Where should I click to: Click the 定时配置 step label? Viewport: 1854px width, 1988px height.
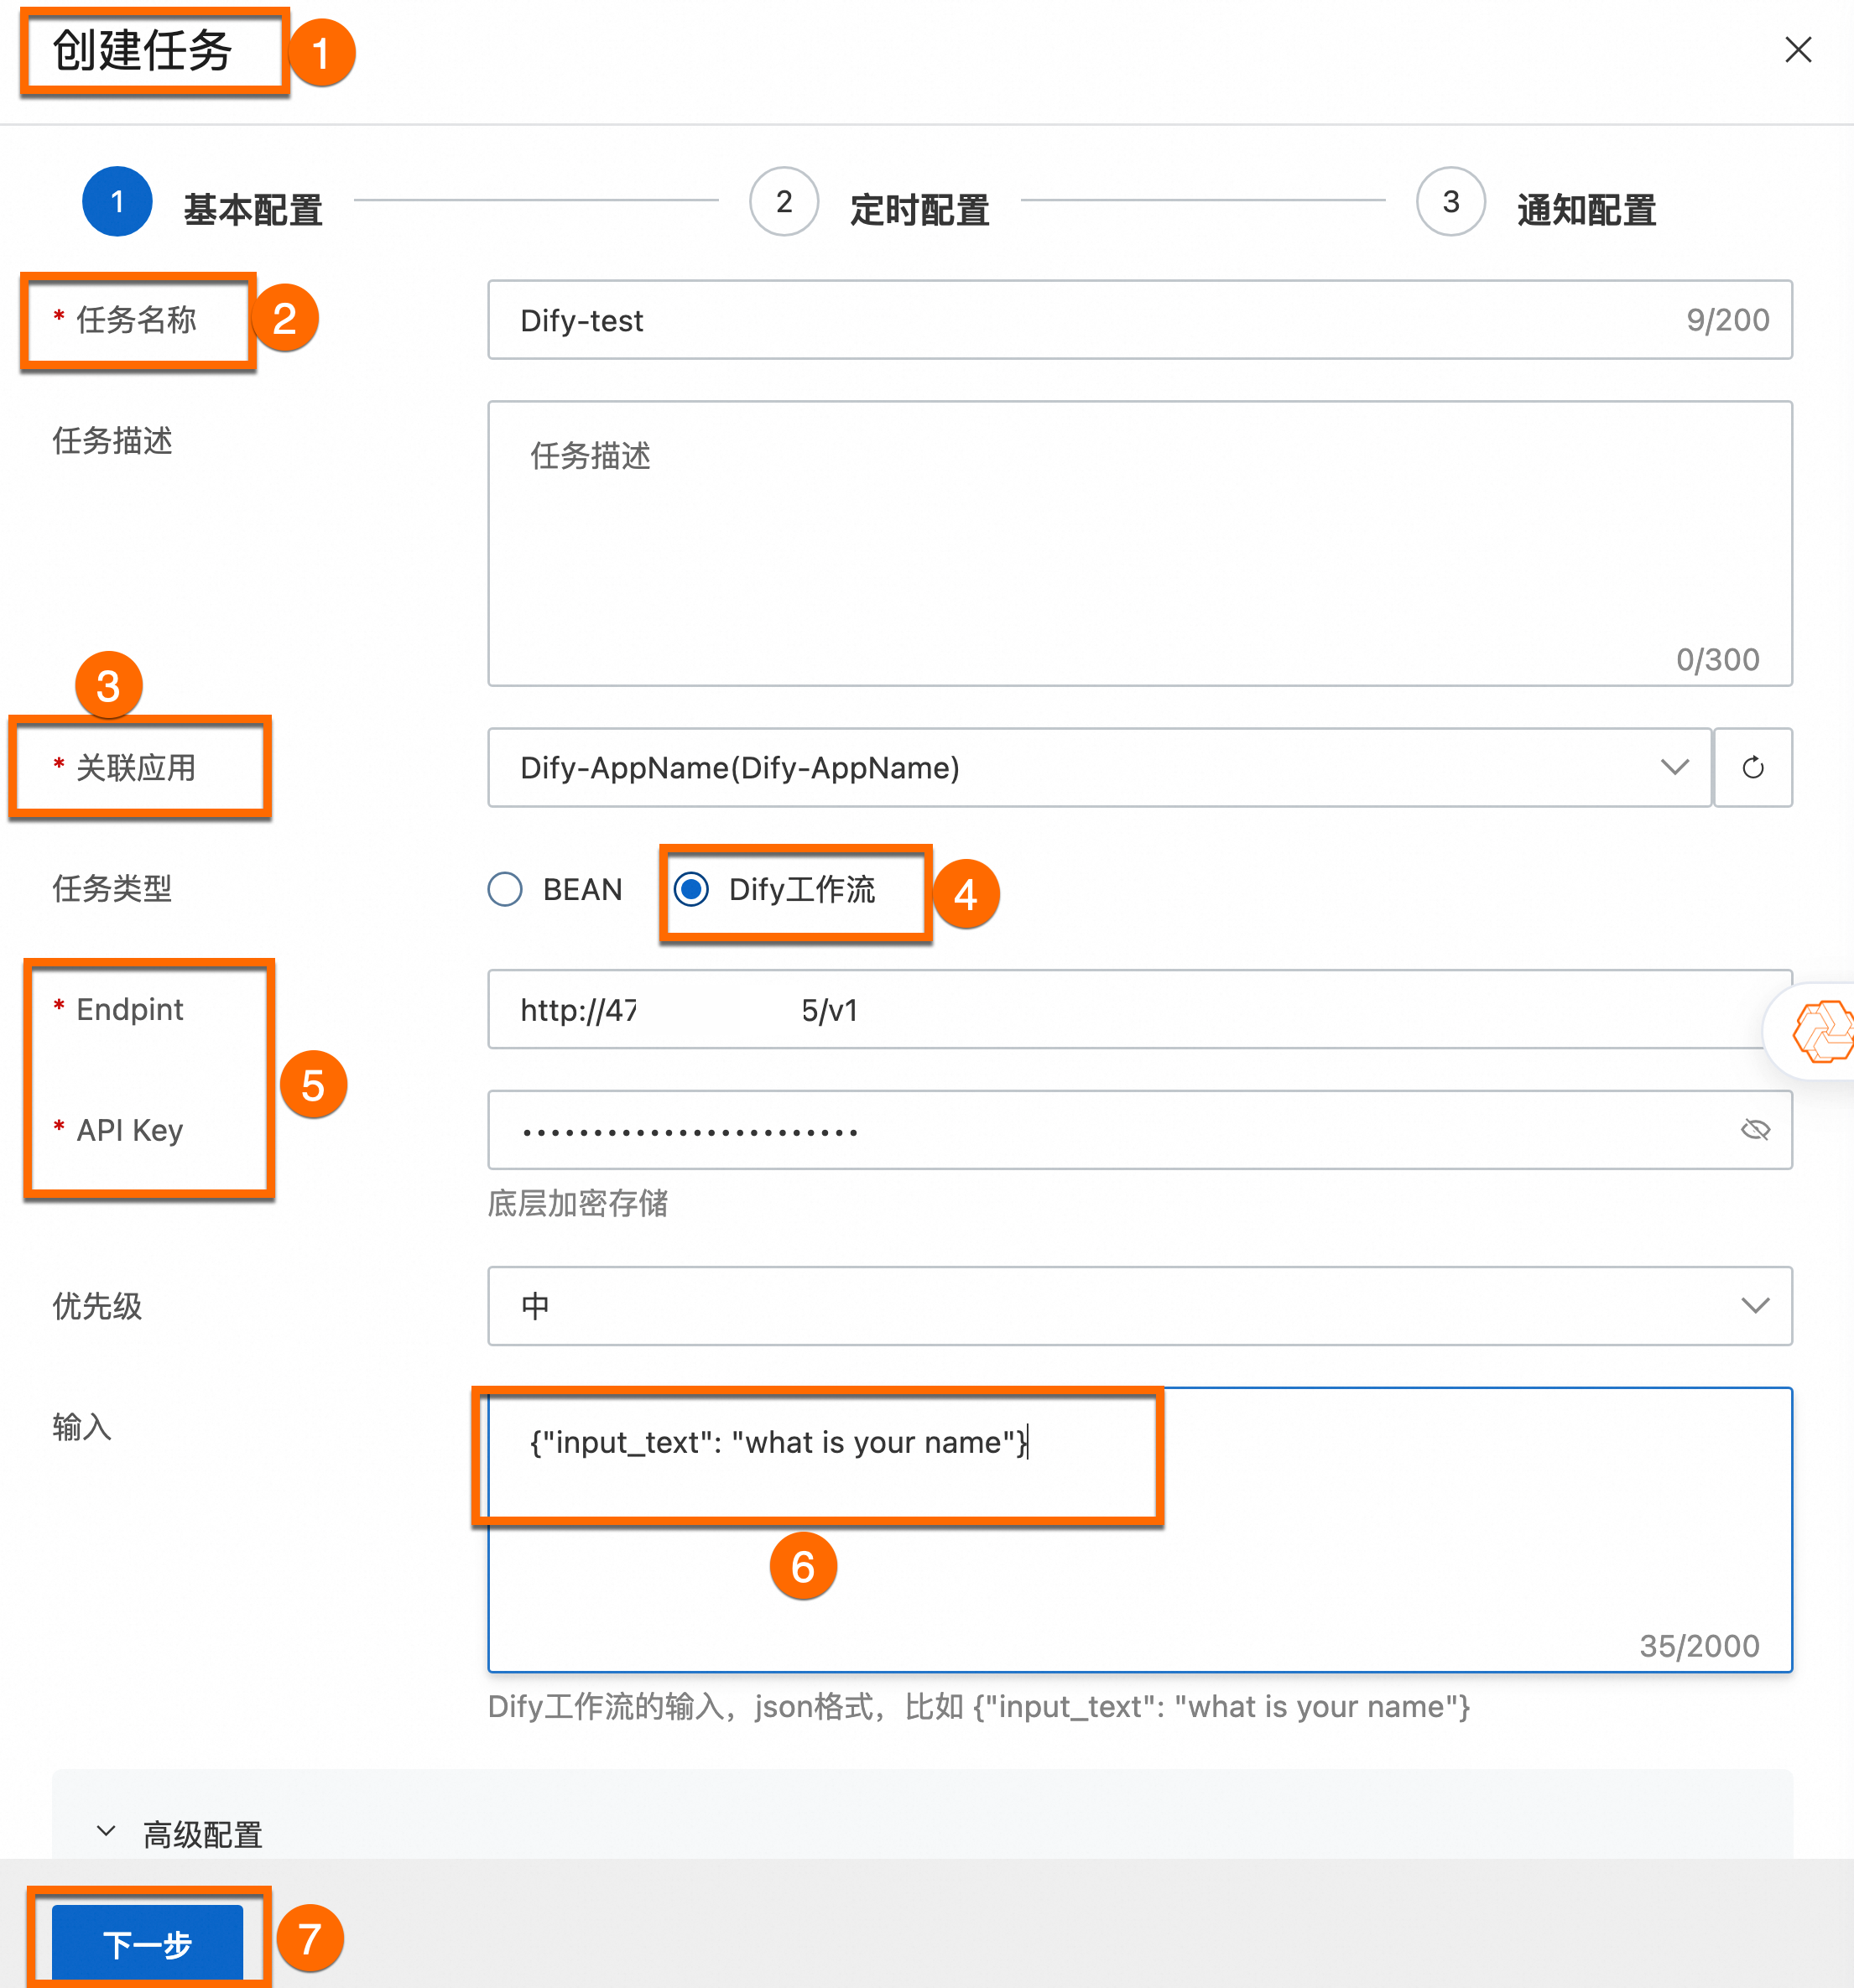tap(919, 210)
